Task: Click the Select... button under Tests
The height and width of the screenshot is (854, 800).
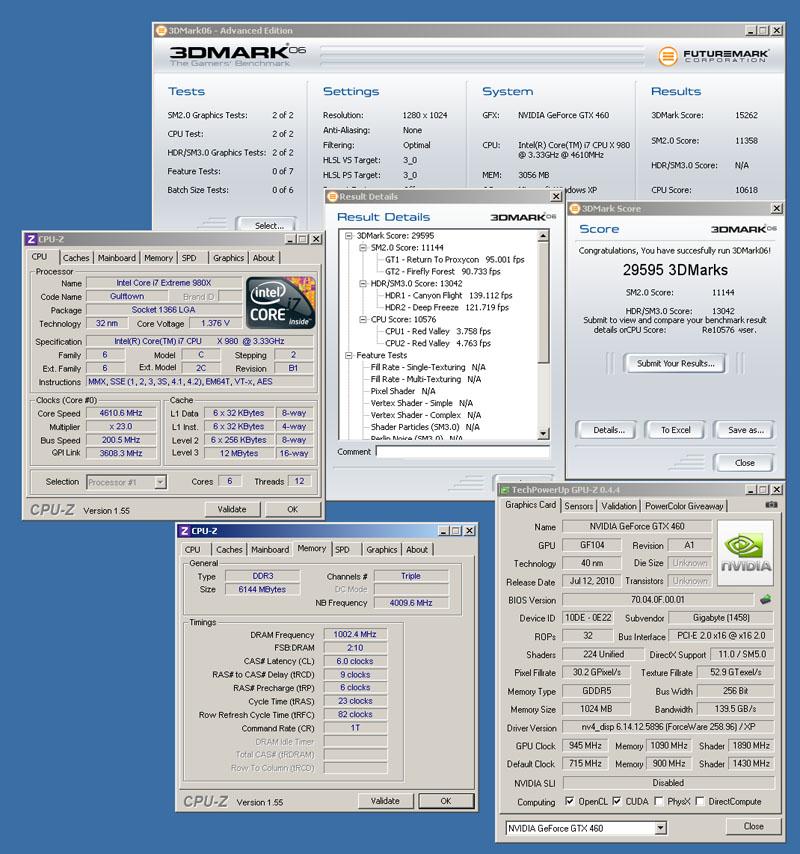Action: [269, 225]
